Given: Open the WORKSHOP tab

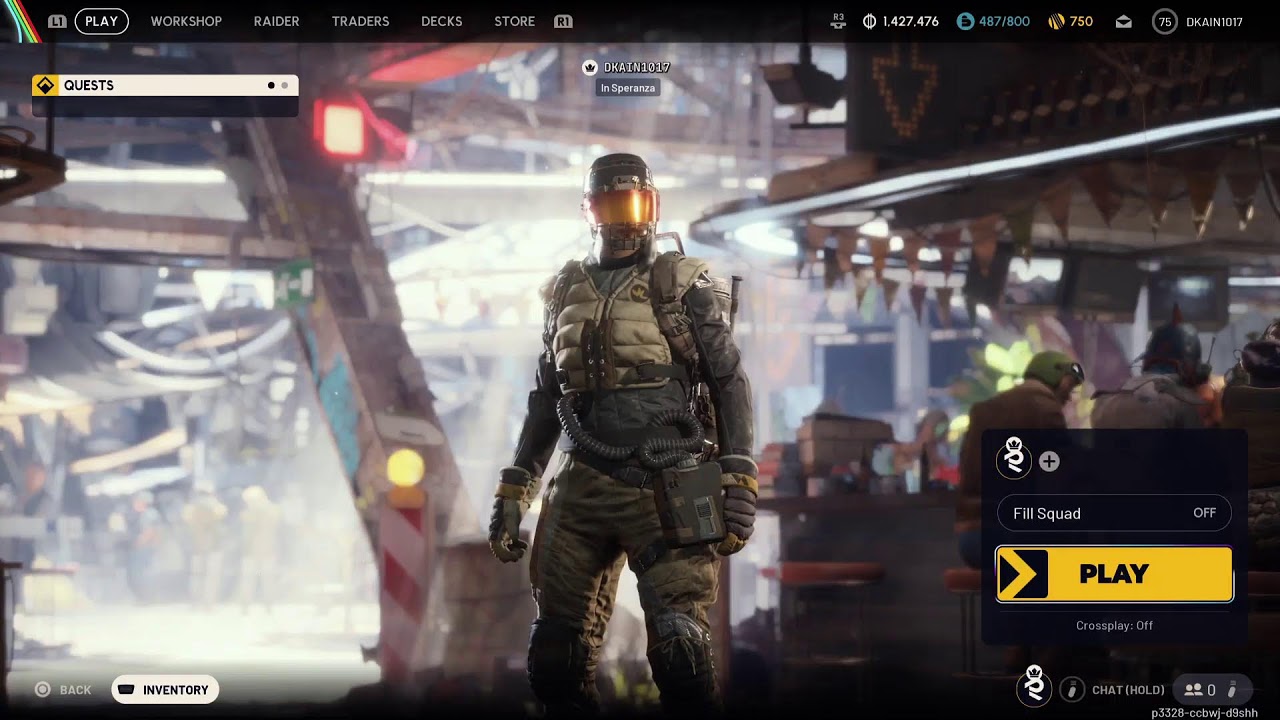Looking at the screenshot, I should (186, 21).
